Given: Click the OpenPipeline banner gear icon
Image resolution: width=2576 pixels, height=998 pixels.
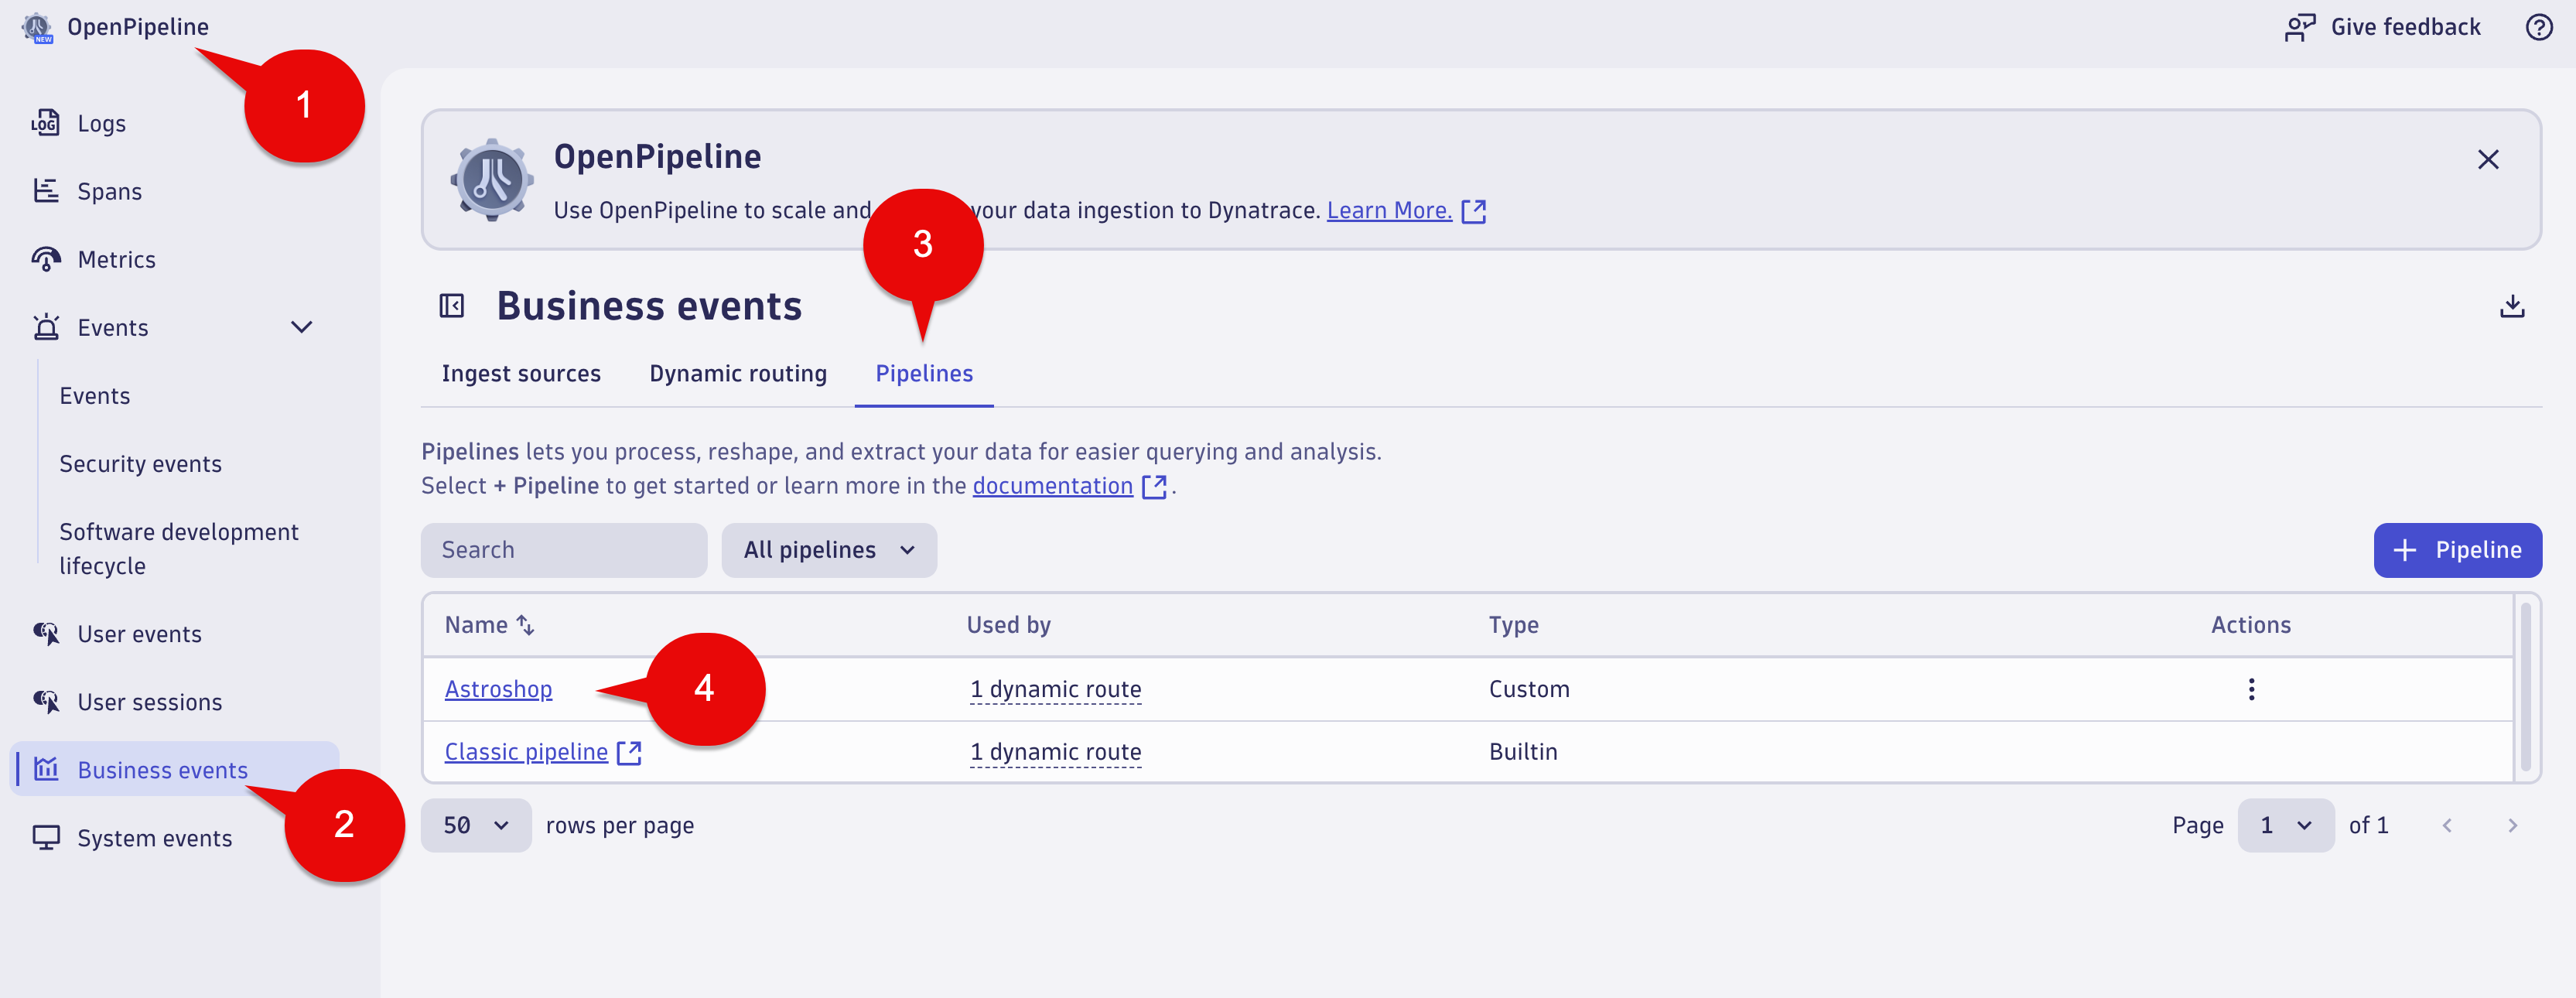Looking at the screenshot, I should pos(491,180).
